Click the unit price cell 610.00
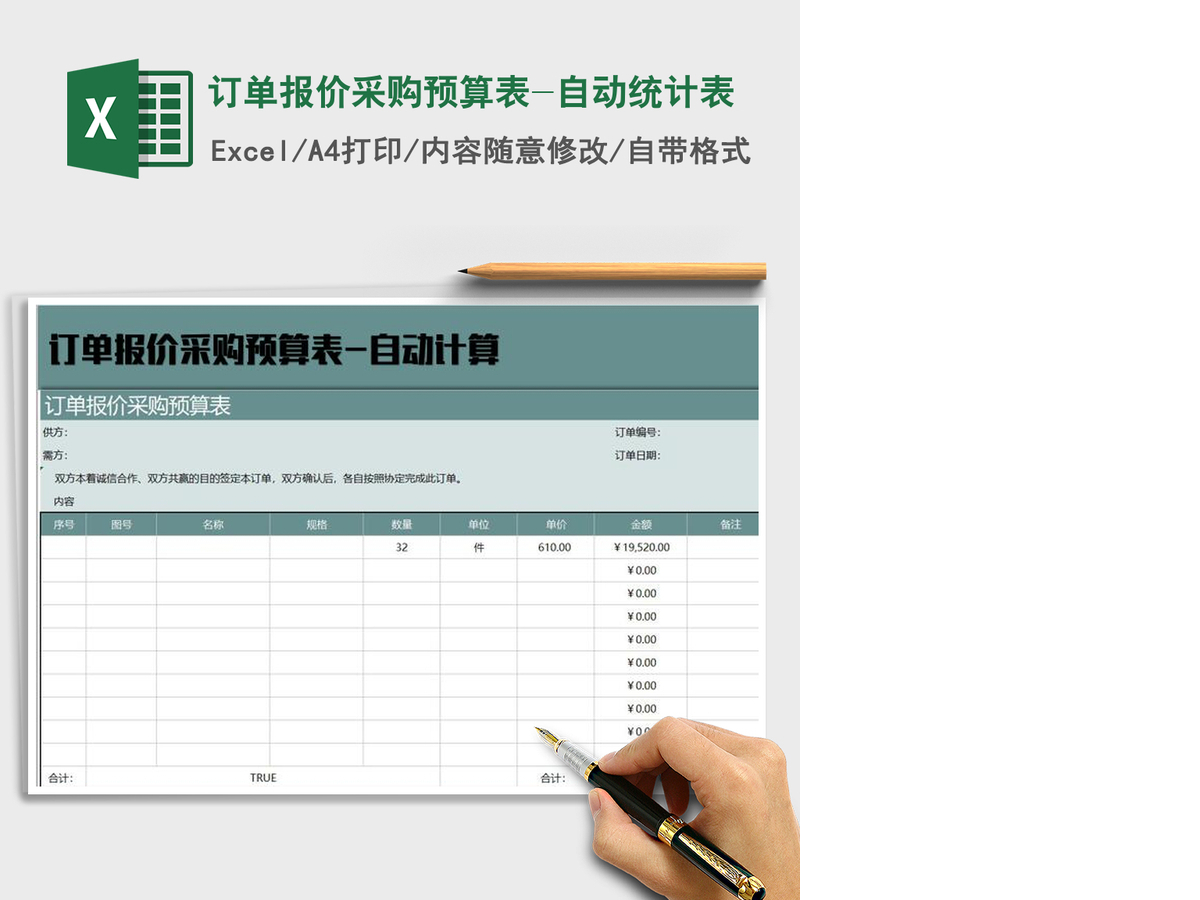 pos(555,548)
